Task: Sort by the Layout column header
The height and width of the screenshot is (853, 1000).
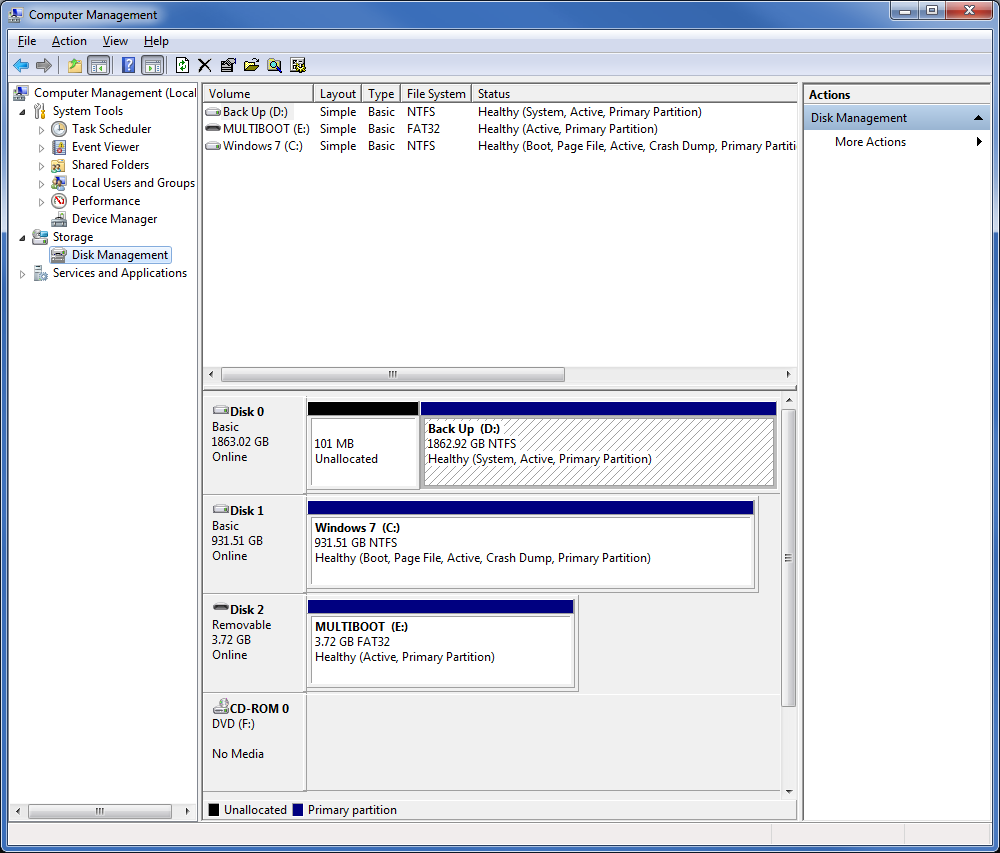Action: (x=337, y=94)
